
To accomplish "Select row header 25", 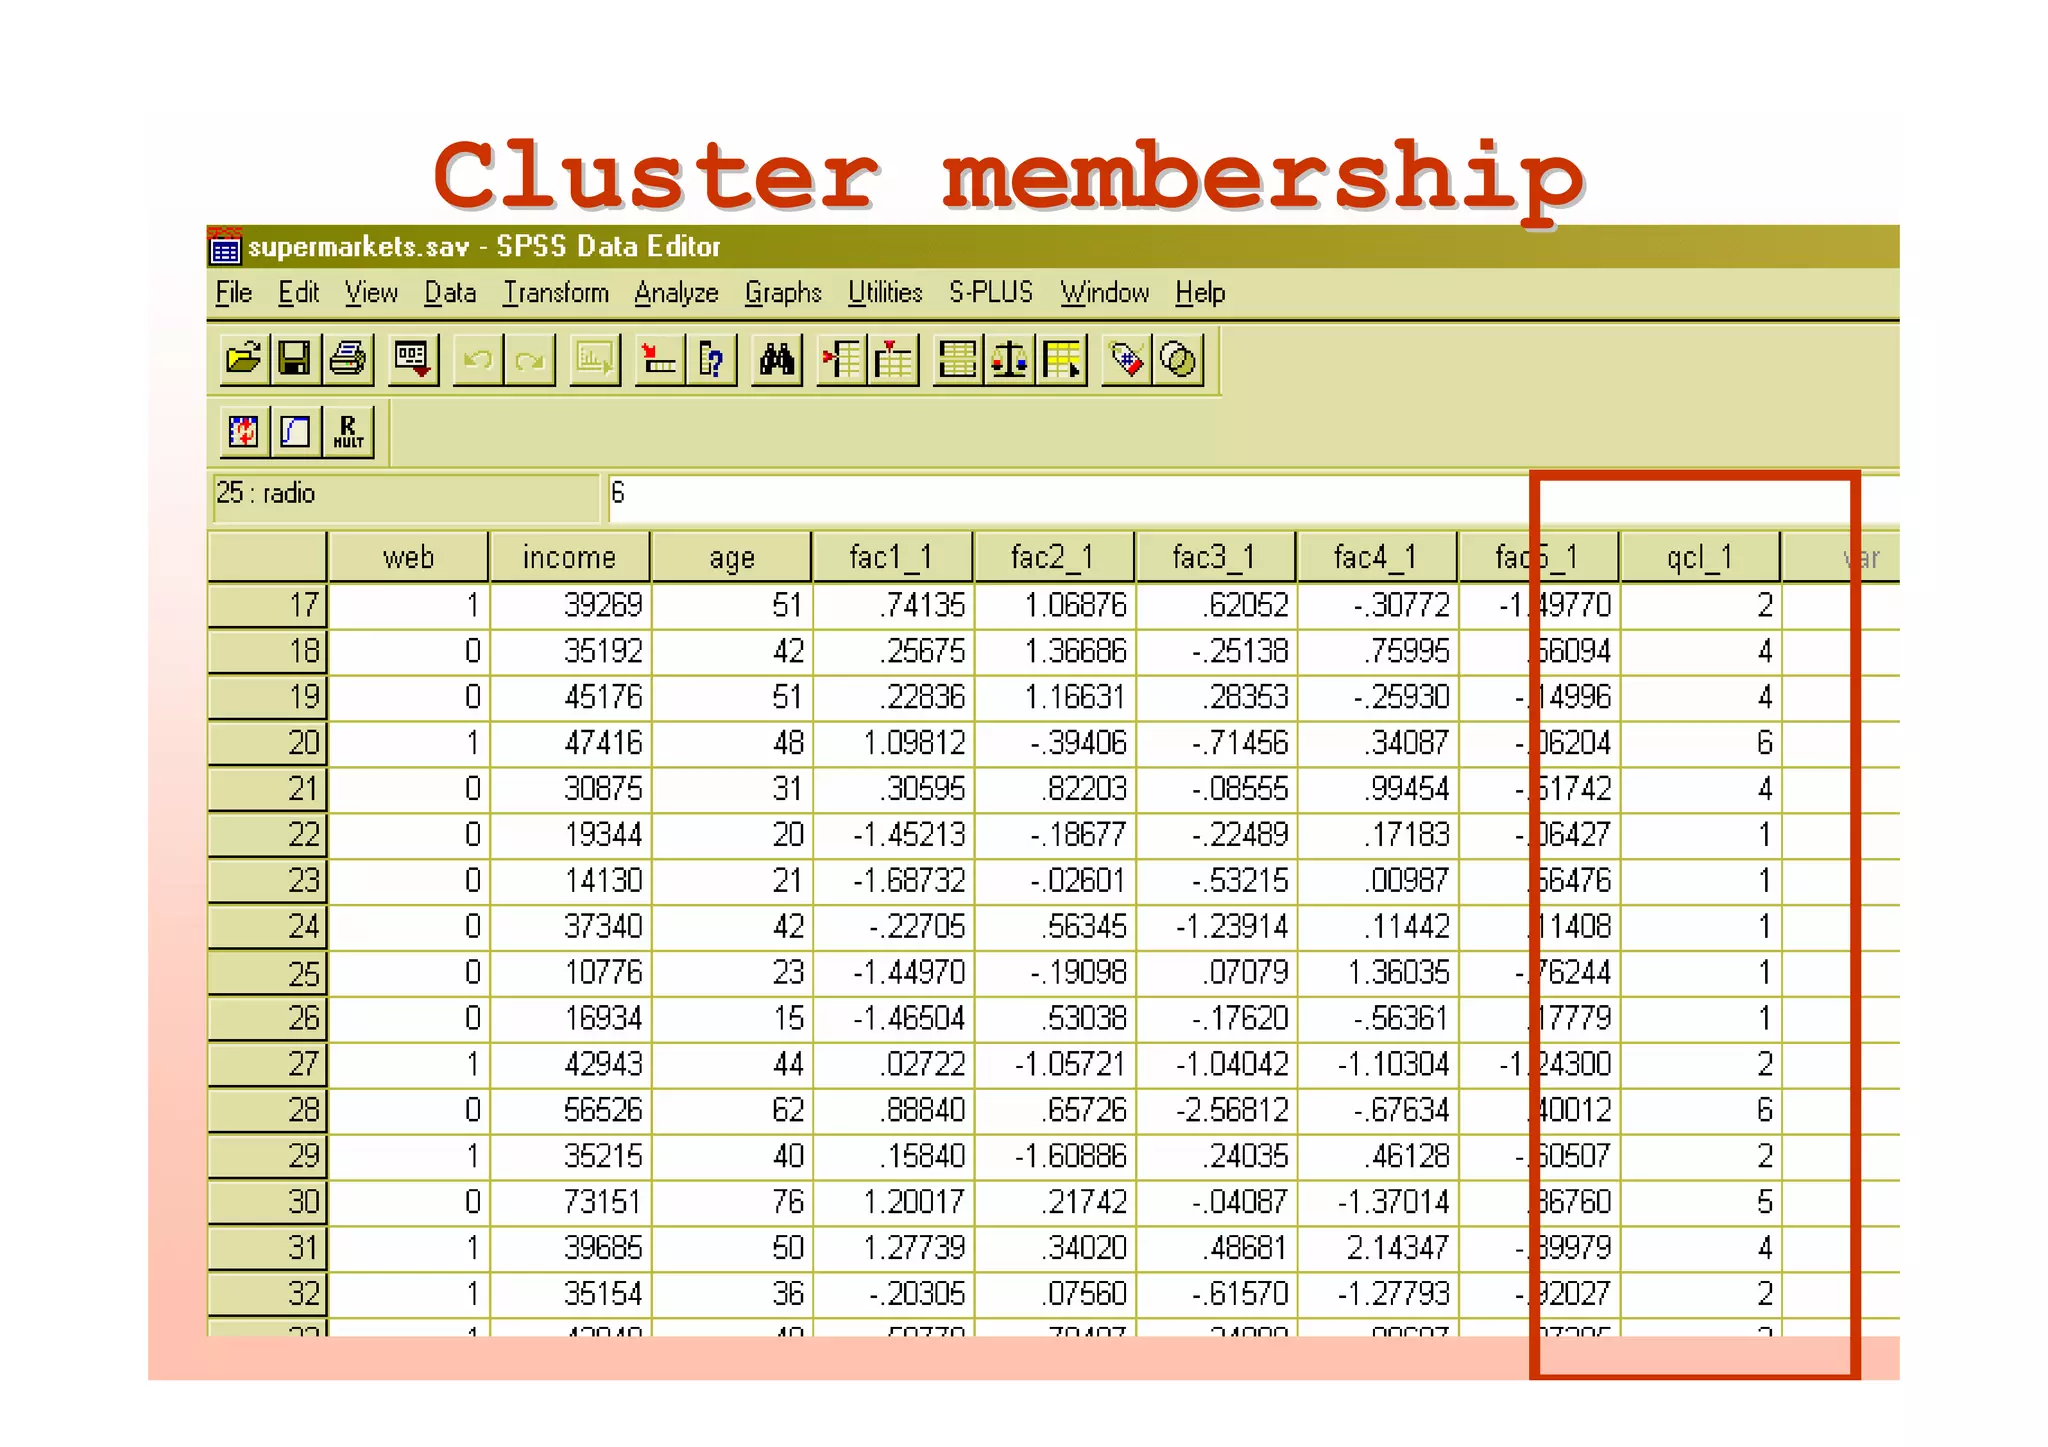I will point(267,973).
